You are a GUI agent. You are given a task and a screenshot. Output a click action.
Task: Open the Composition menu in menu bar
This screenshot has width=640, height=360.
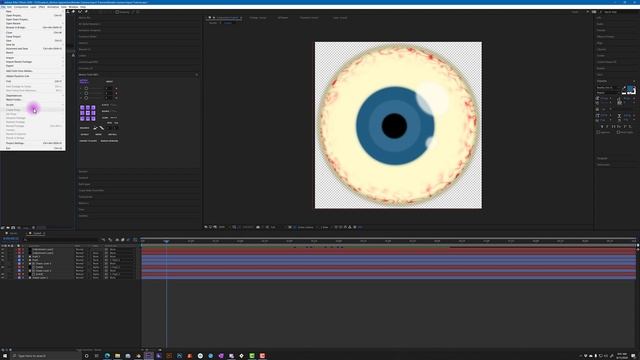(21, 7)
